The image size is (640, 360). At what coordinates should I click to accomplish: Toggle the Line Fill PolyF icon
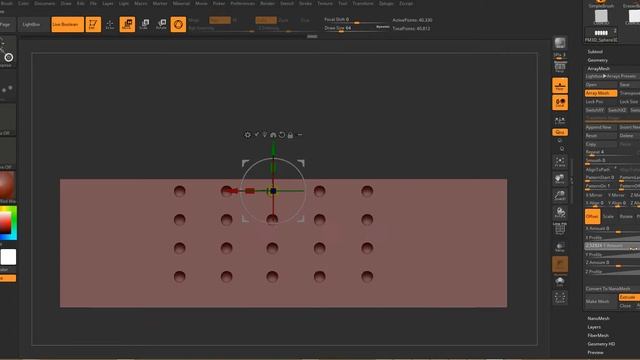pos(560,229)
